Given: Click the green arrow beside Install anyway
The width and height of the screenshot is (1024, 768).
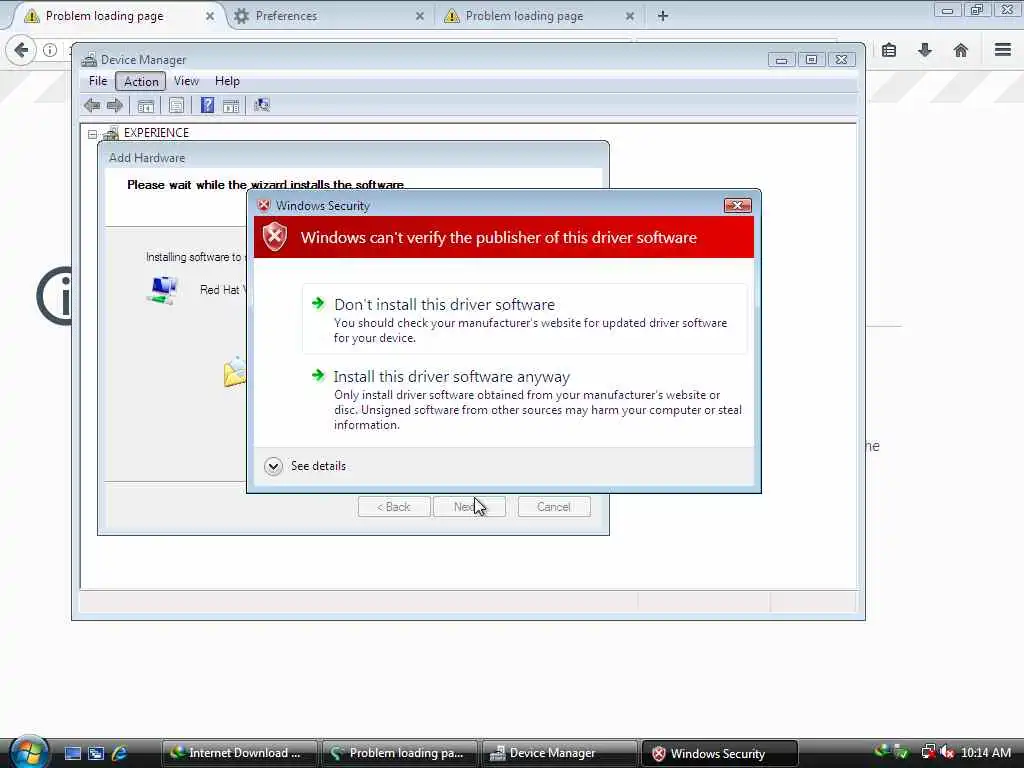Looking at the screenshot, I should pos(318,375).
